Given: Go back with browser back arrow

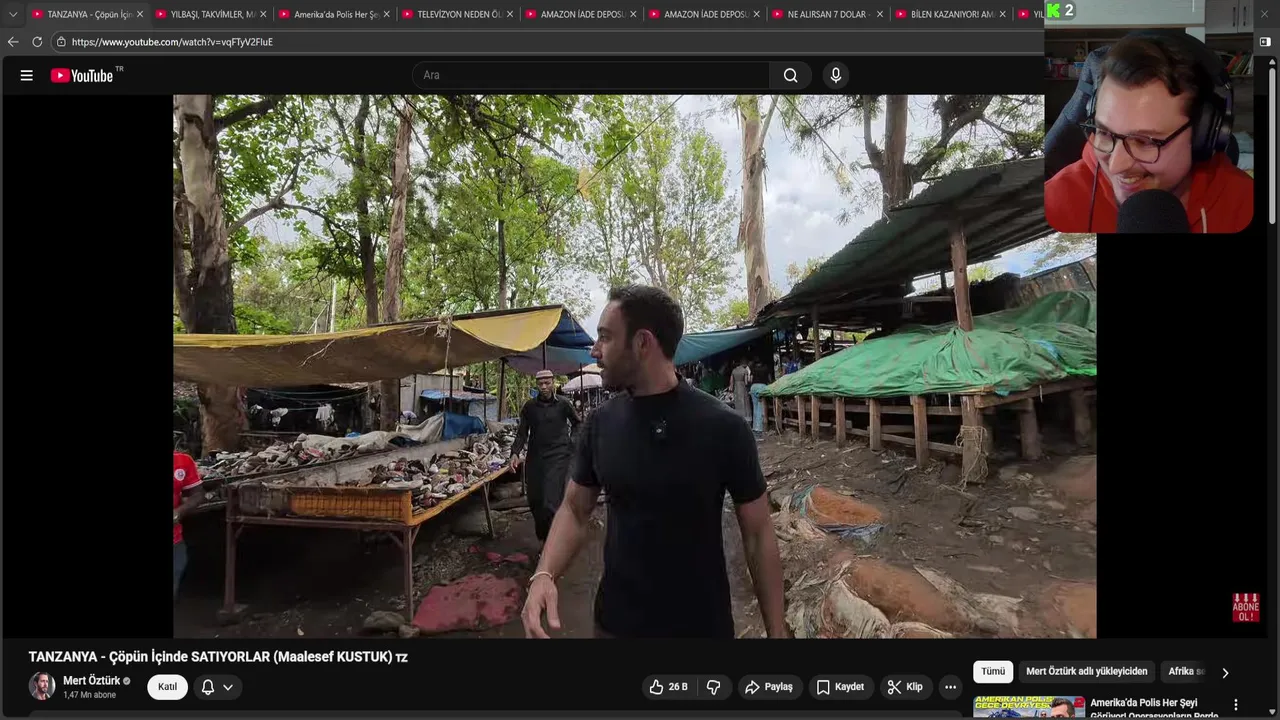Looking at the screenshot, I should point(13,42).
